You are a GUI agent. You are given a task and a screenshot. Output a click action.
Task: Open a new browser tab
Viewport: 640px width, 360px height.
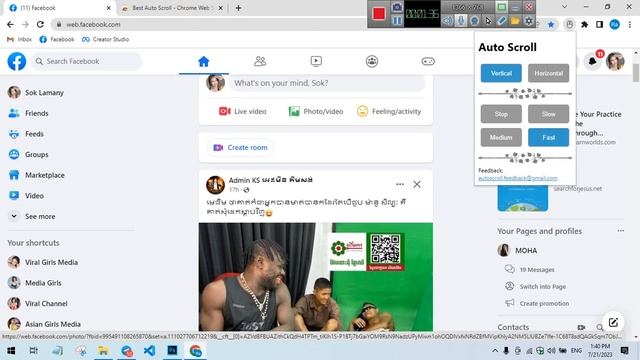(x=238, y=8)
